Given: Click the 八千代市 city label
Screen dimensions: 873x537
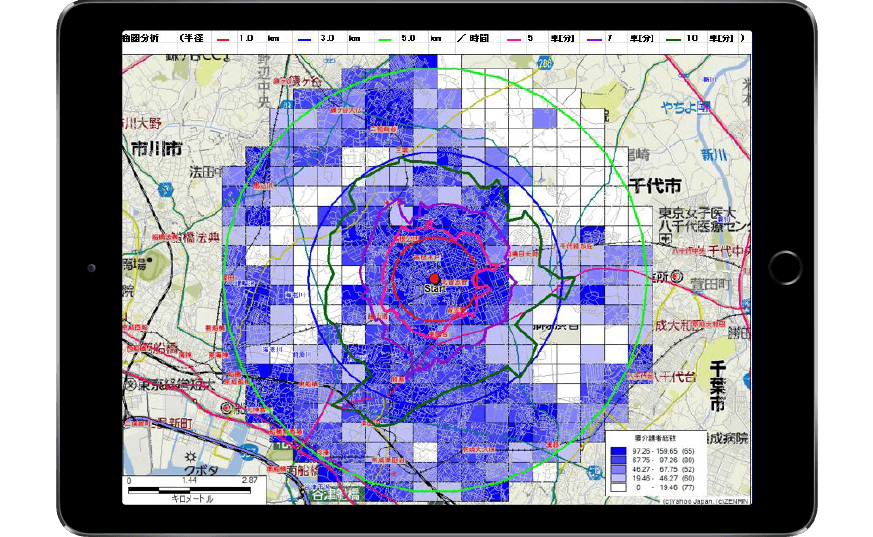Looking at the screenshot, I should [656, 185].
